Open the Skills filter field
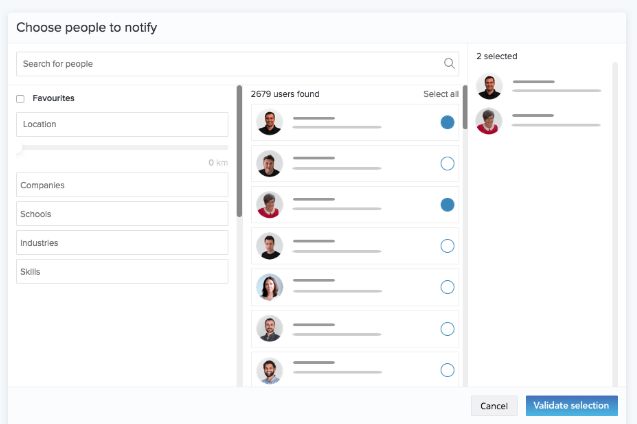The image size is (637, 424). pos(122,272)
